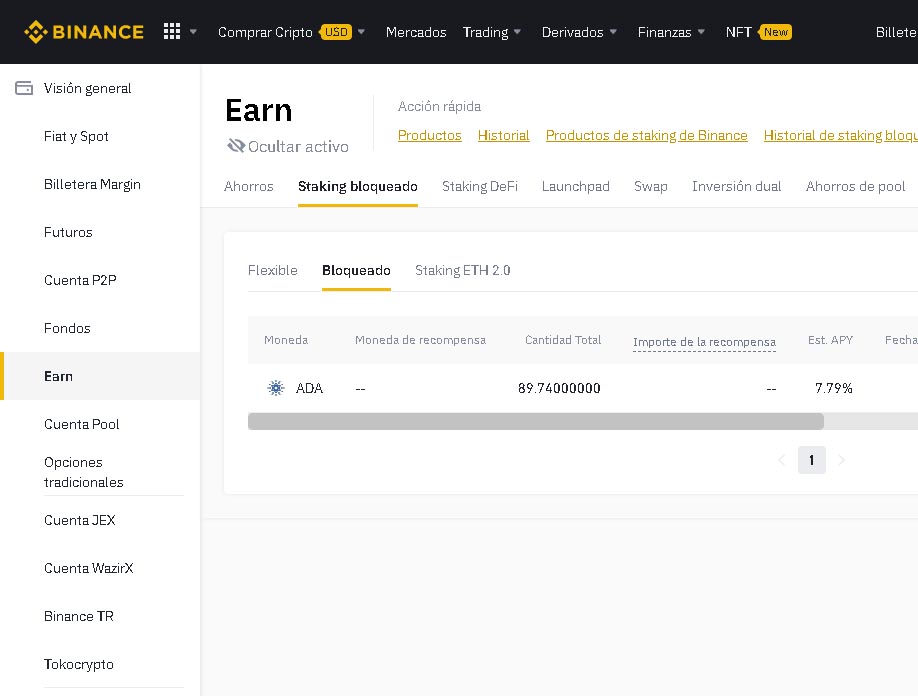Go to the previous results page

click(x=782, y=460)
